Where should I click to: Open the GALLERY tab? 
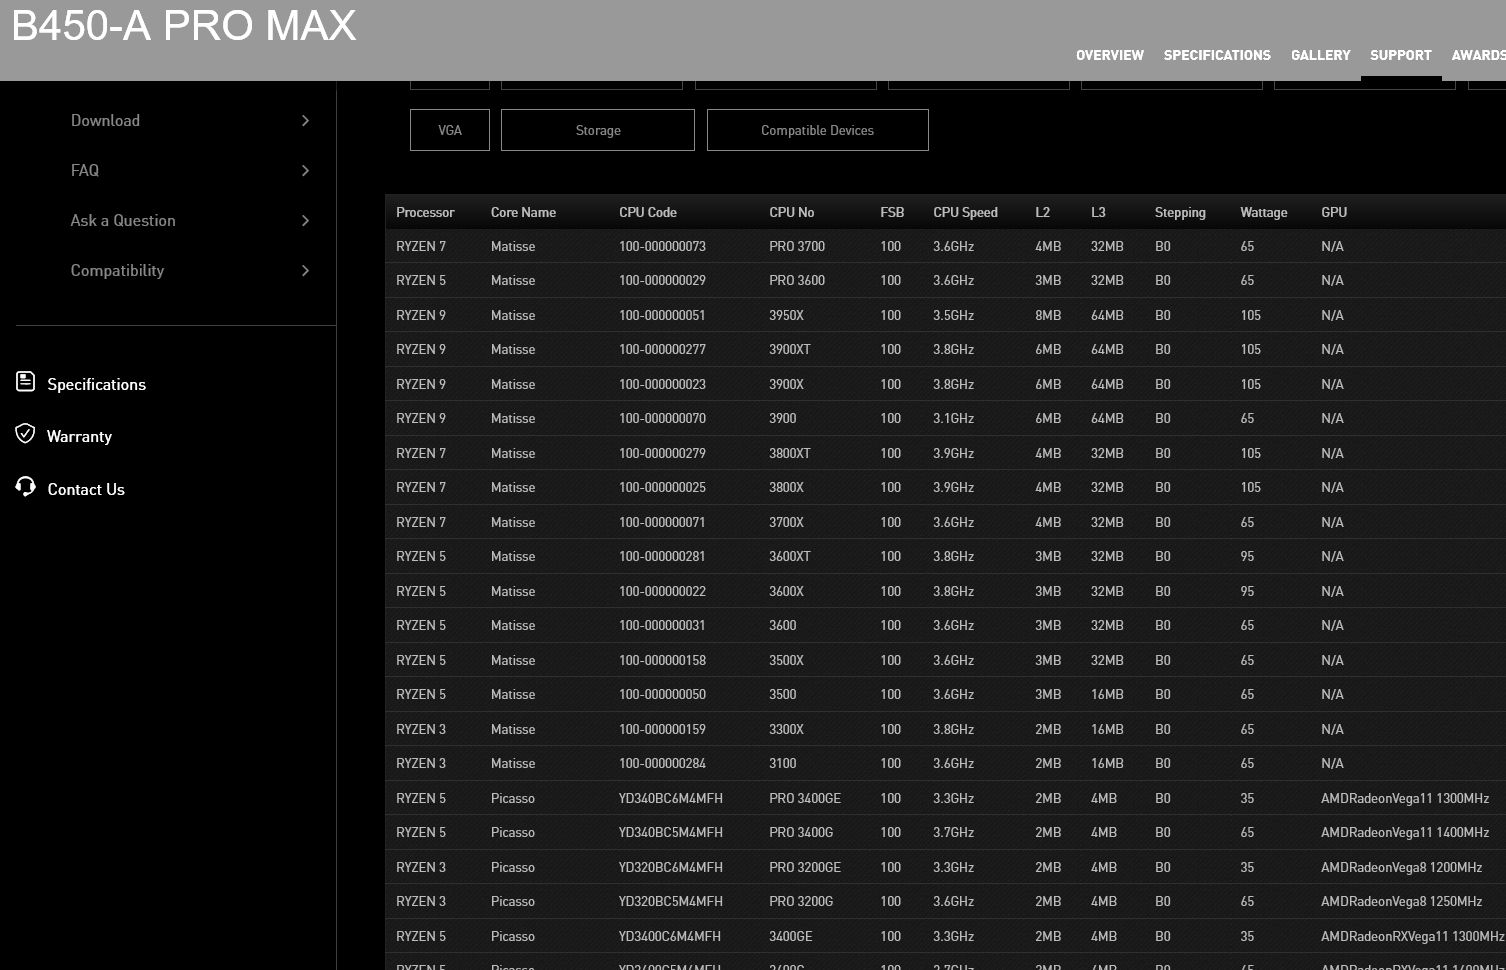coord(1320,55)
